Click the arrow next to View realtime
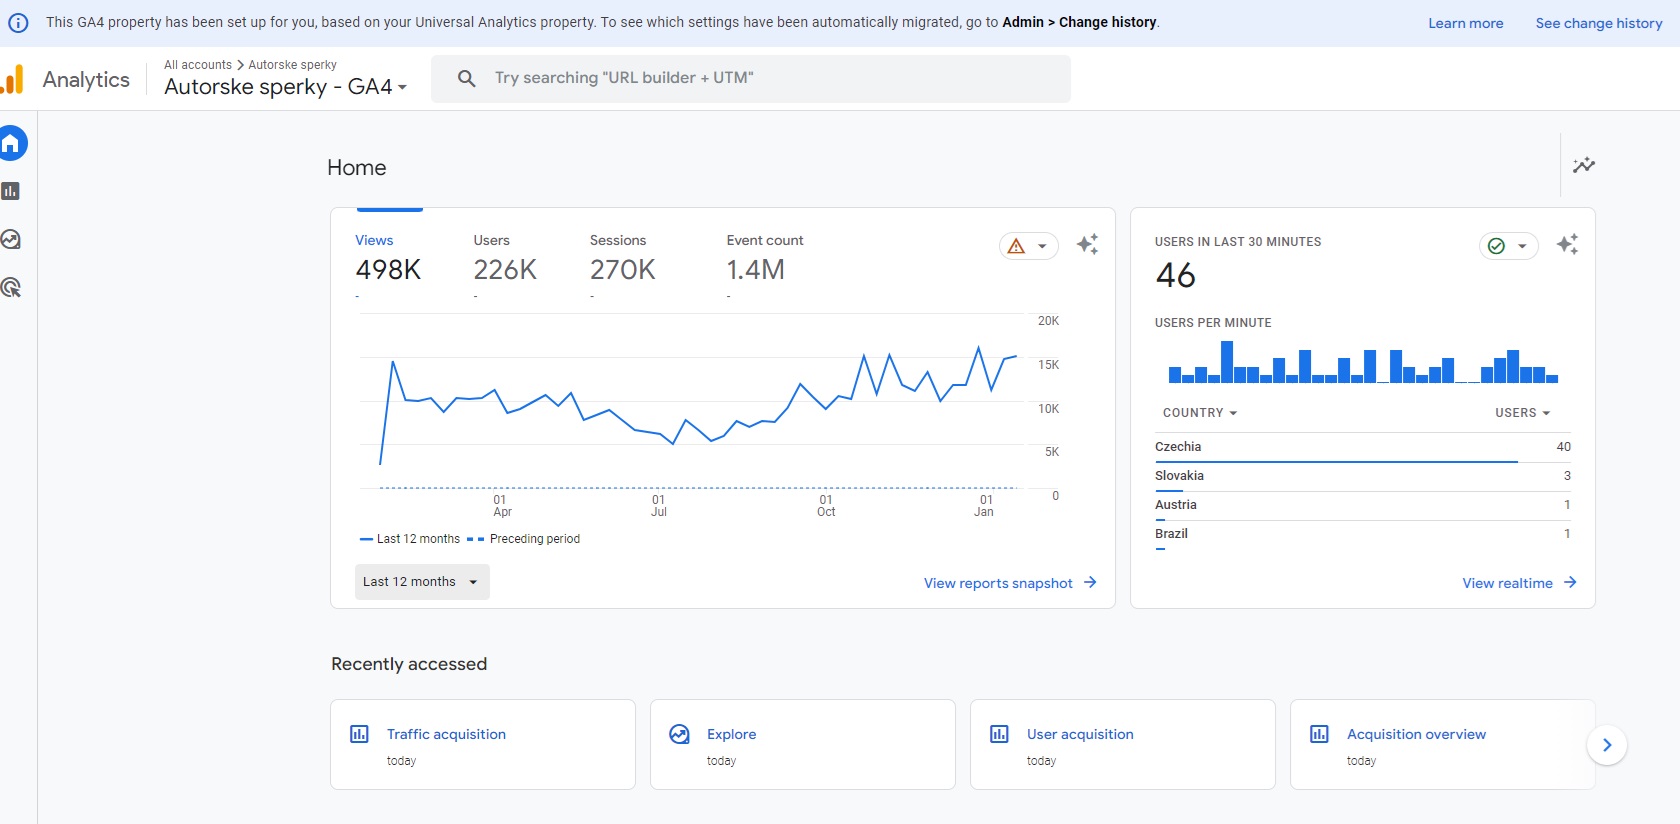Screen dimensions: 1680x824 tap(1570, 582)
